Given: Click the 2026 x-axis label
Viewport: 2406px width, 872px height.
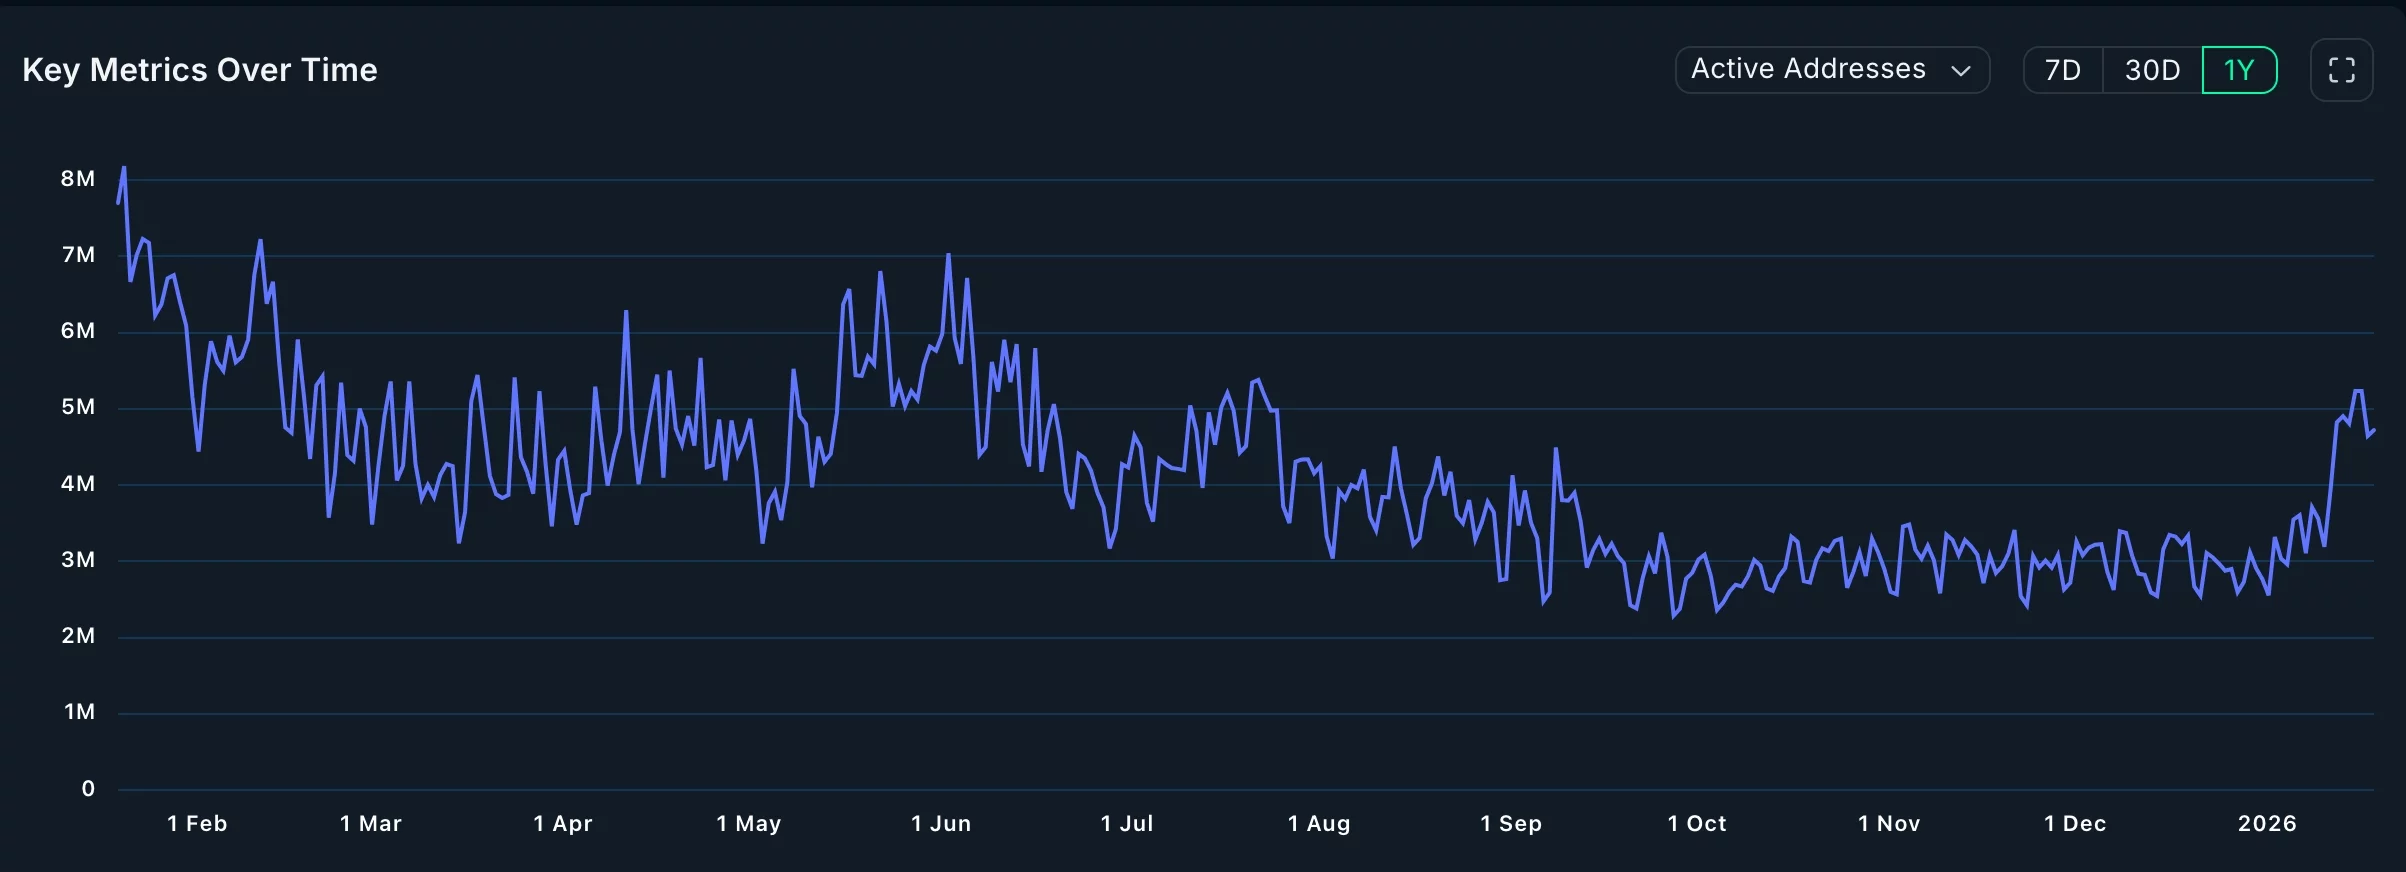Looking at the screenshot, I should 2267,823.
